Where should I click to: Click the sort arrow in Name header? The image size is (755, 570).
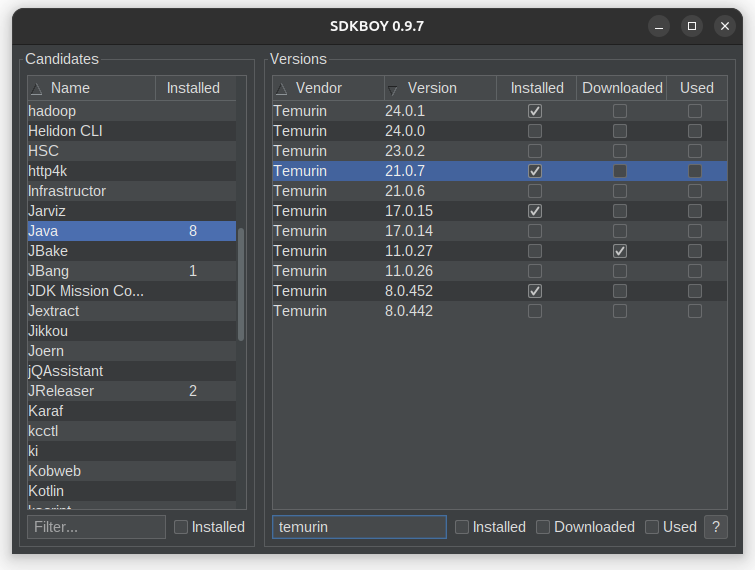coord(37,89)
